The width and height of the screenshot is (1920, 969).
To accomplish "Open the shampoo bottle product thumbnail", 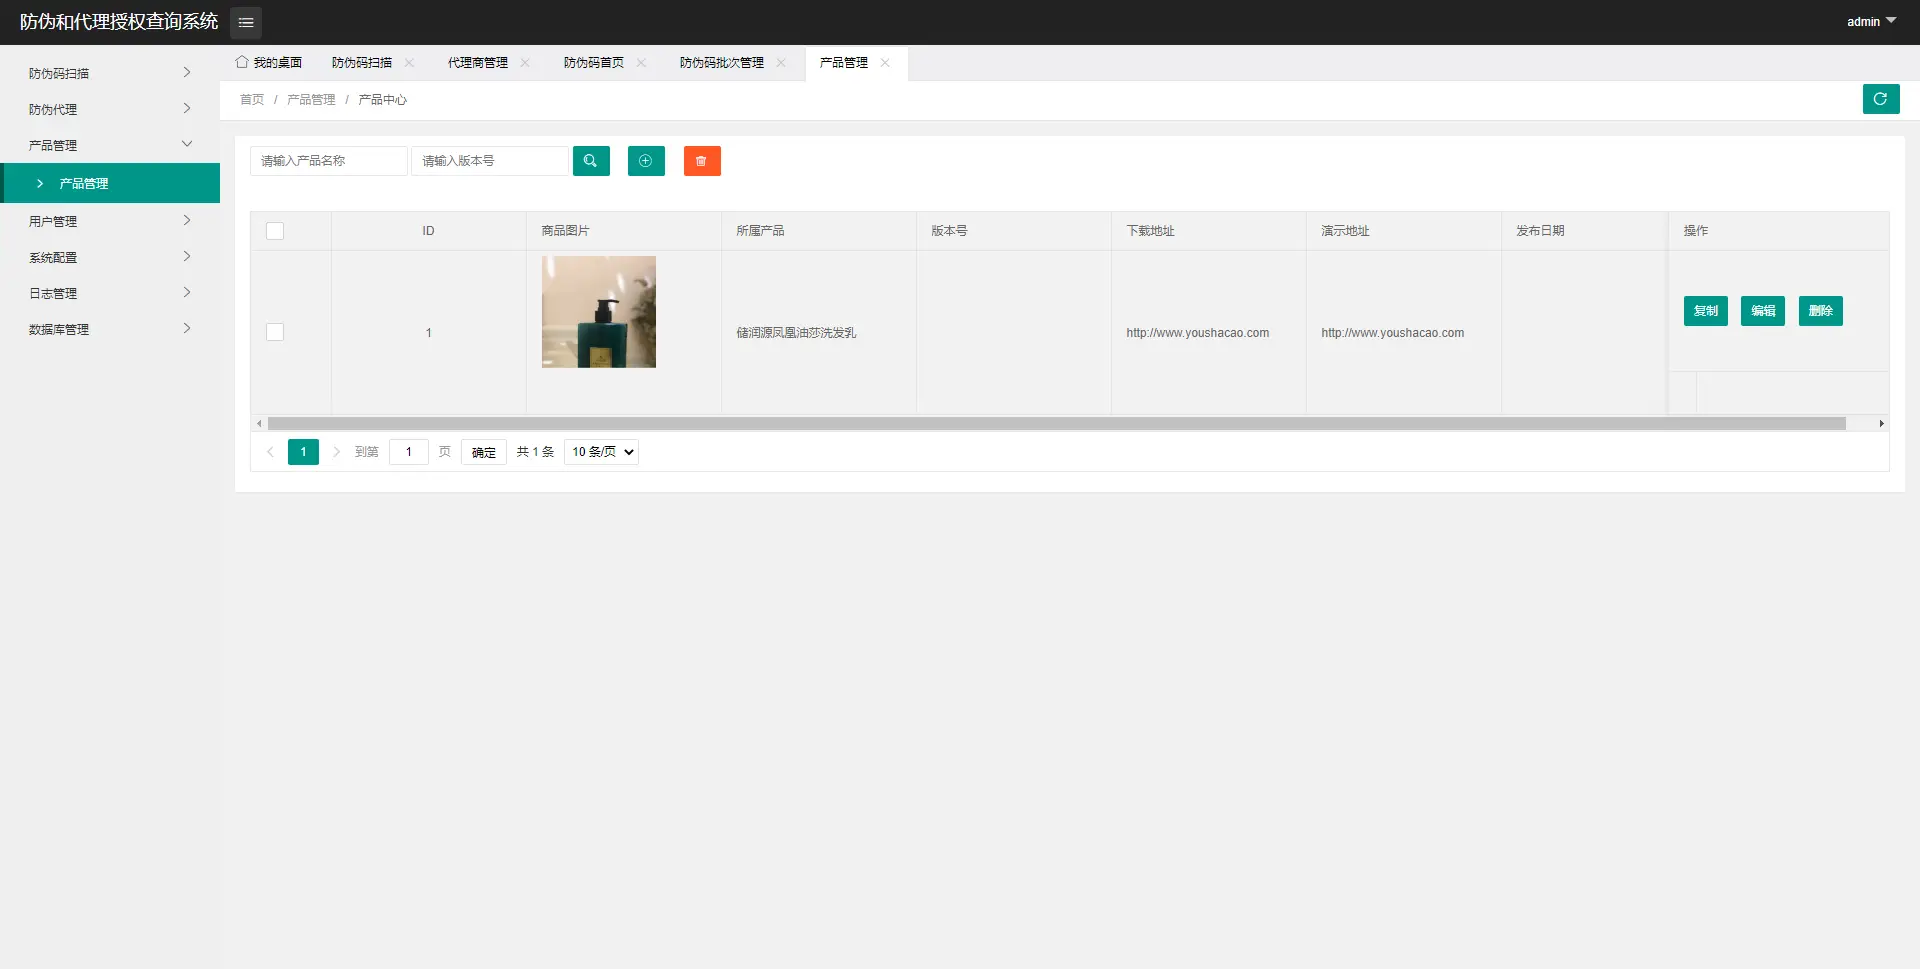I will pos(599,312).
